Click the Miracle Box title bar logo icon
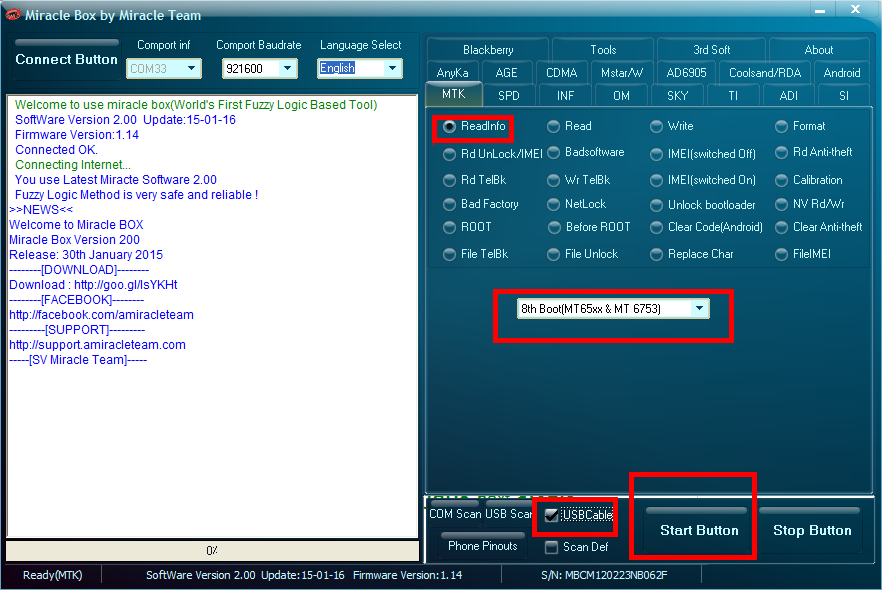 click(x=12, y=15)
